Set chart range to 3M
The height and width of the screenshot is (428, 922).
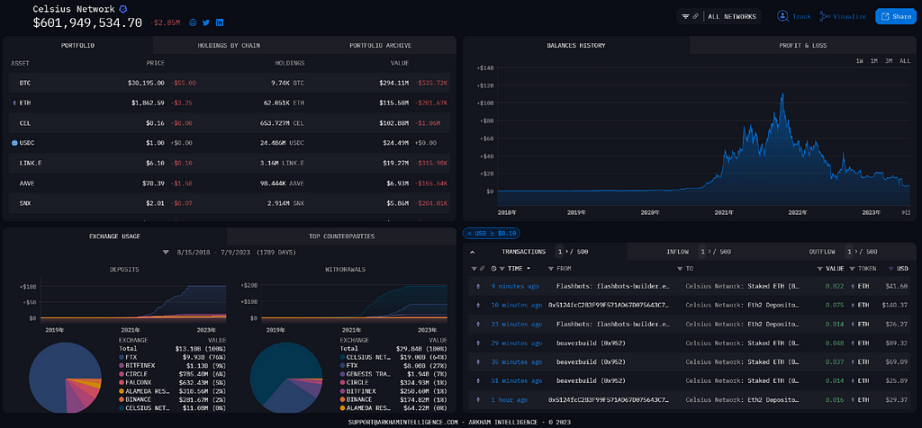(x=888, y=61)
